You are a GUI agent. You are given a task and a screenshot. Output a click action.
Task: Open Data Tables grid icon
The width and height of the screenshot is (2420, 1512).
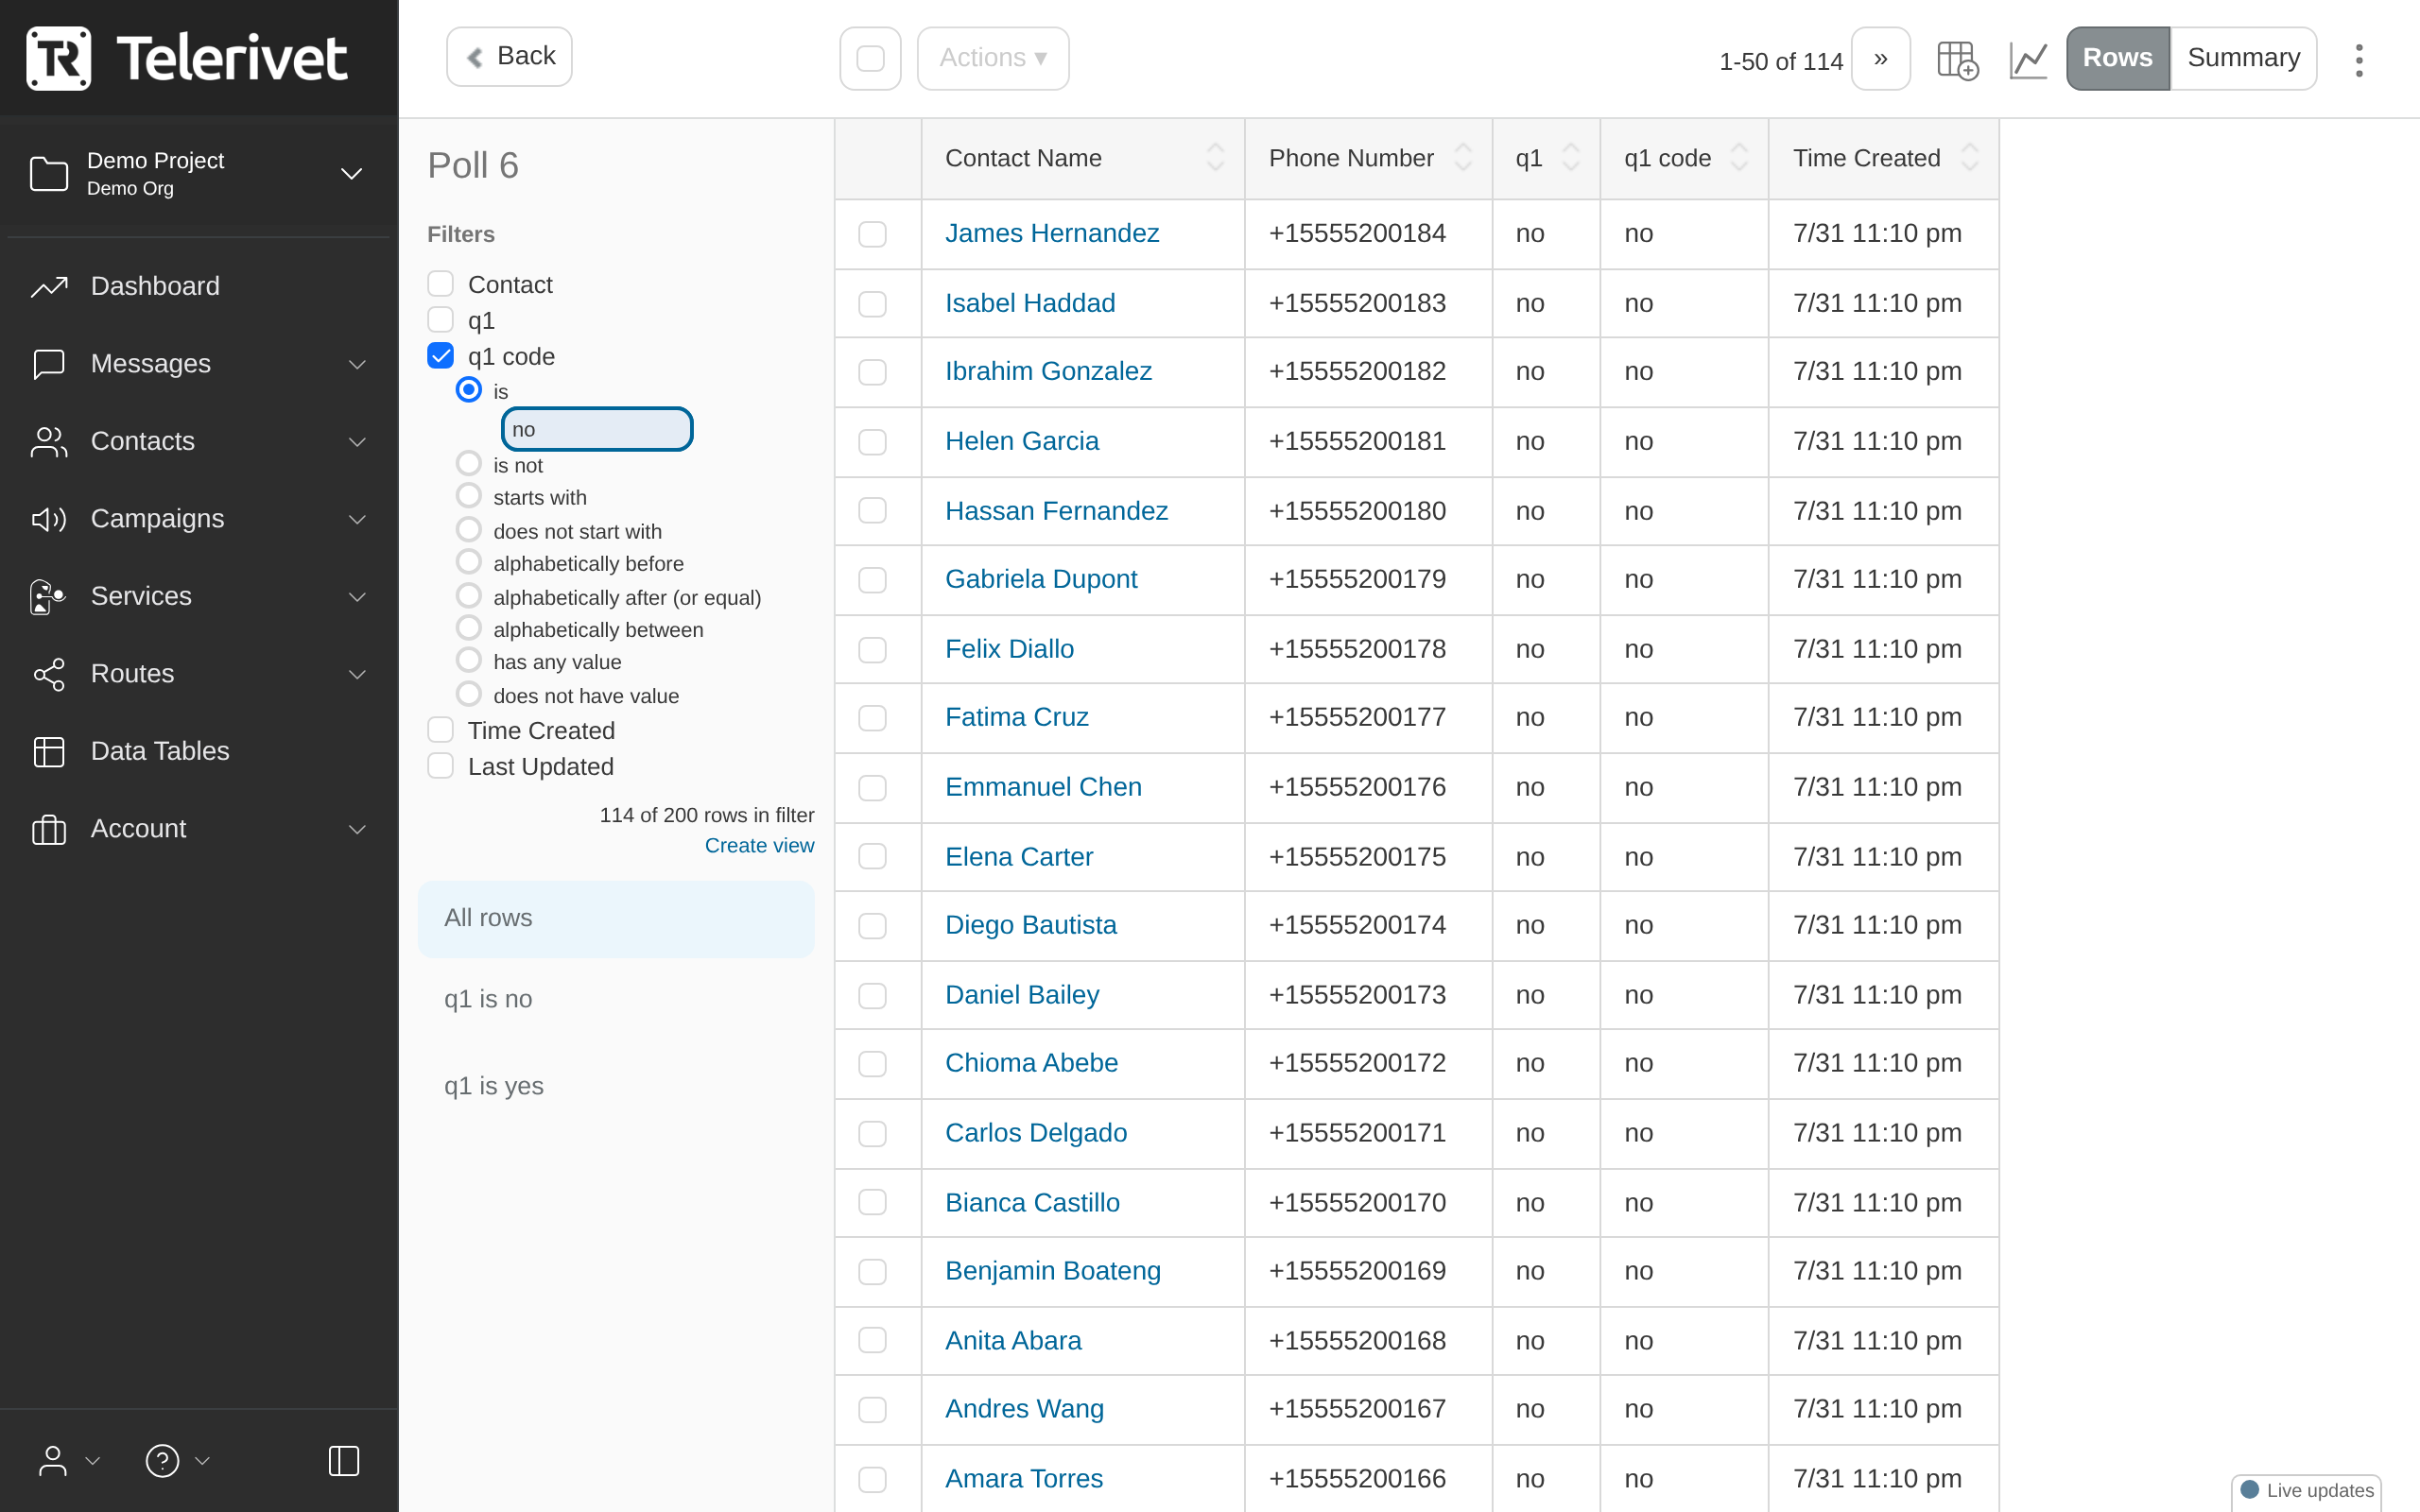pyautogui.click(x=49, y=751)
